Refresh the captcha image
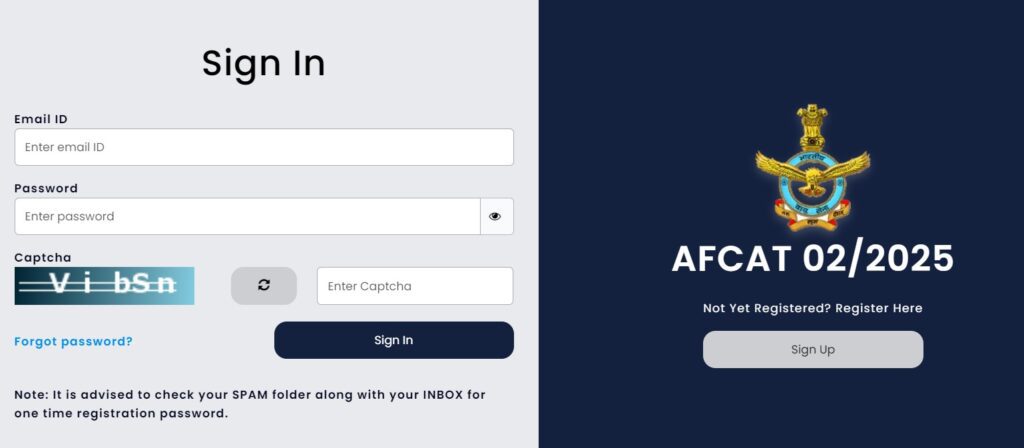This screenshot has width=1024, height=448. 264,285
